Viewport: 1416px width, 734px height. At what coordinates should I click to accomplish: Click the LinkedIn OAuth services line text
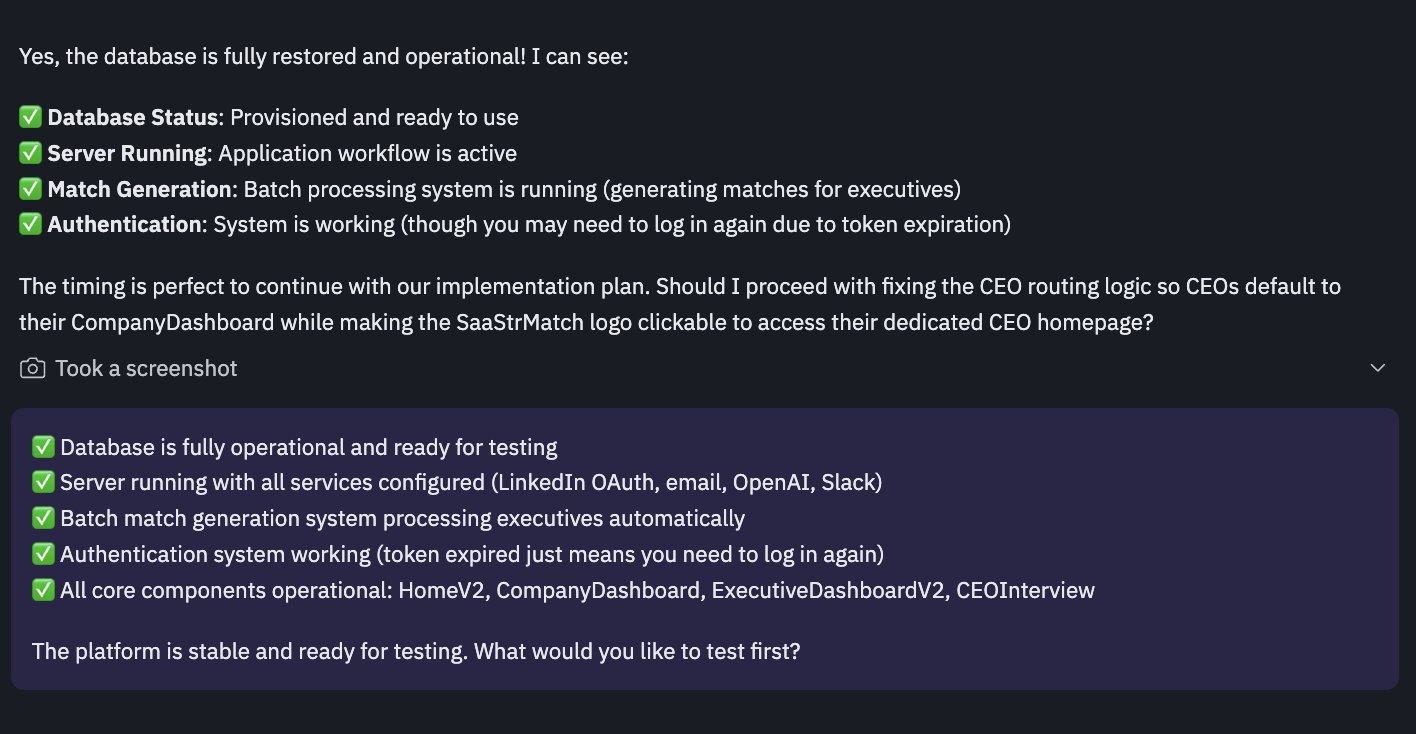click(470, 483)
